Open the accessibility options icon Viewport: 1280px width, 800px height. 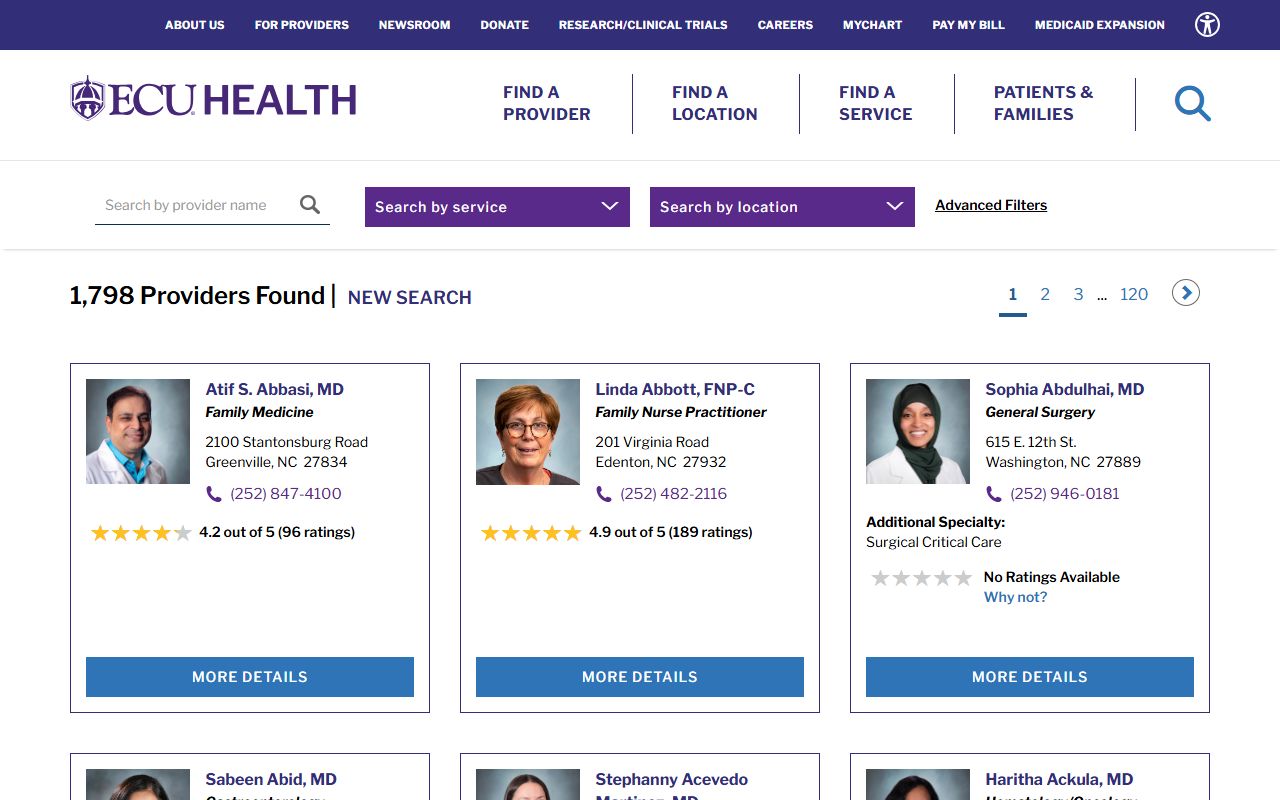tap(1207, 25)
